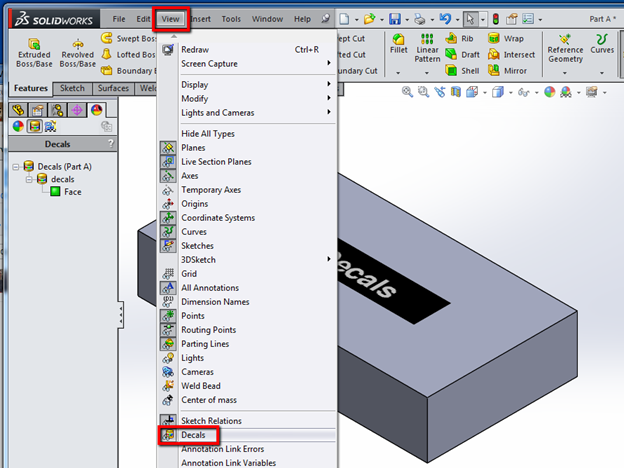This screenshot has height=468, width=624.
Task: Toggle Planes visibility in View menu
Action: [x=193, y=148]
